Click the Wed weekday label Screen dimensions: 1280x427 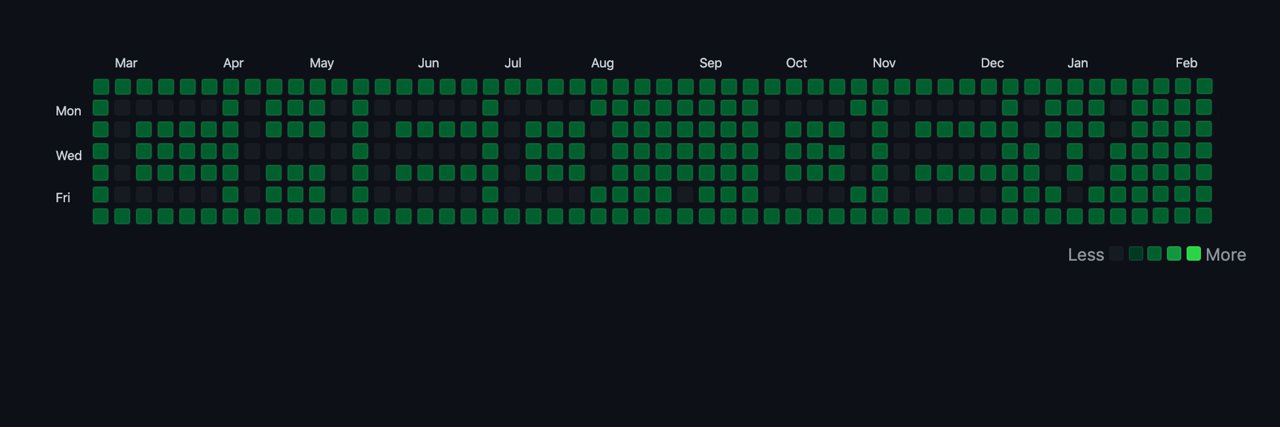pos(68,155)
